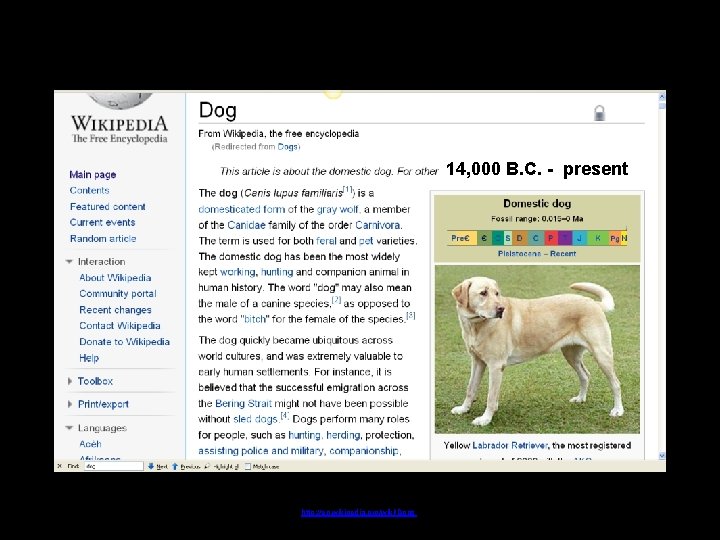Expand the Print/export sidebar section
Viewport: 720px width, 540px height.
70,404
